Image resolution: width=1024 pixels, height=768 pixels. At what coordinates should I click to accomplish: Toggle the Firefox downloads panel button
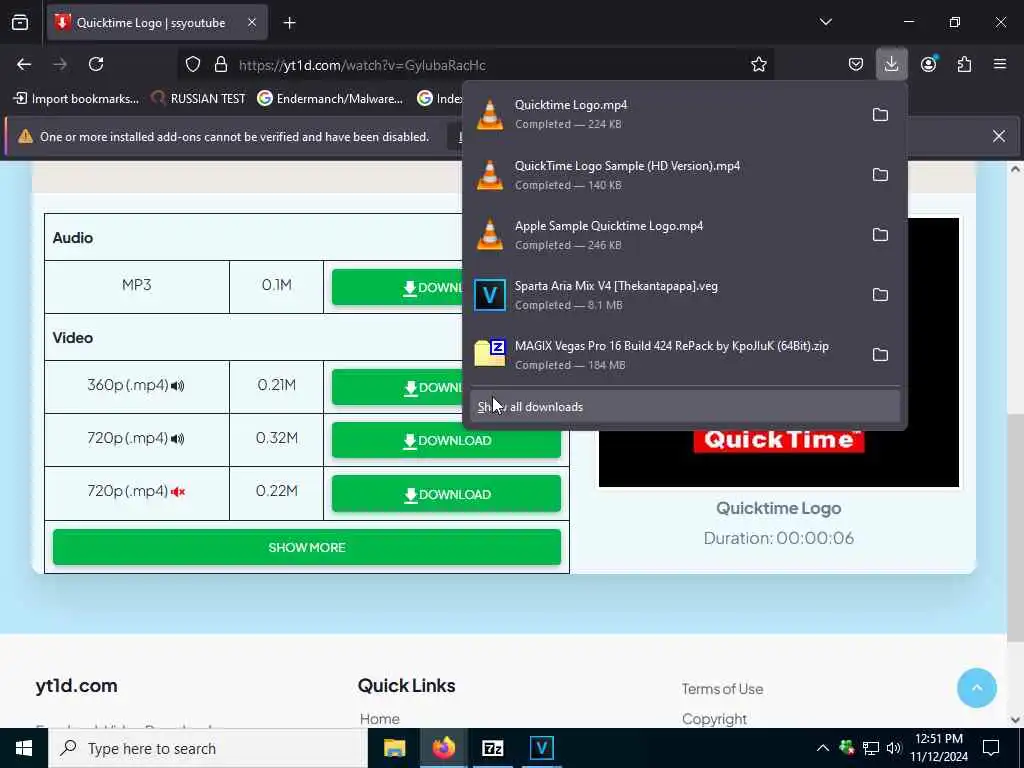891,65
